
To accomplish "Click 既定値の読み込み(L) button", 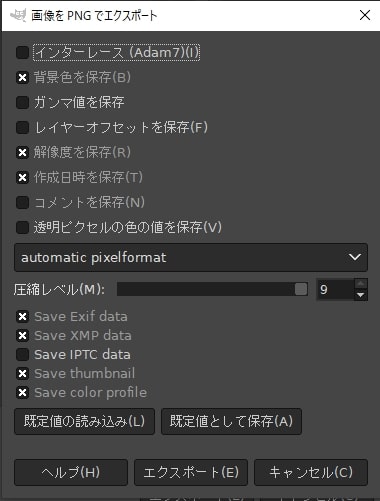I will (85, 421).
